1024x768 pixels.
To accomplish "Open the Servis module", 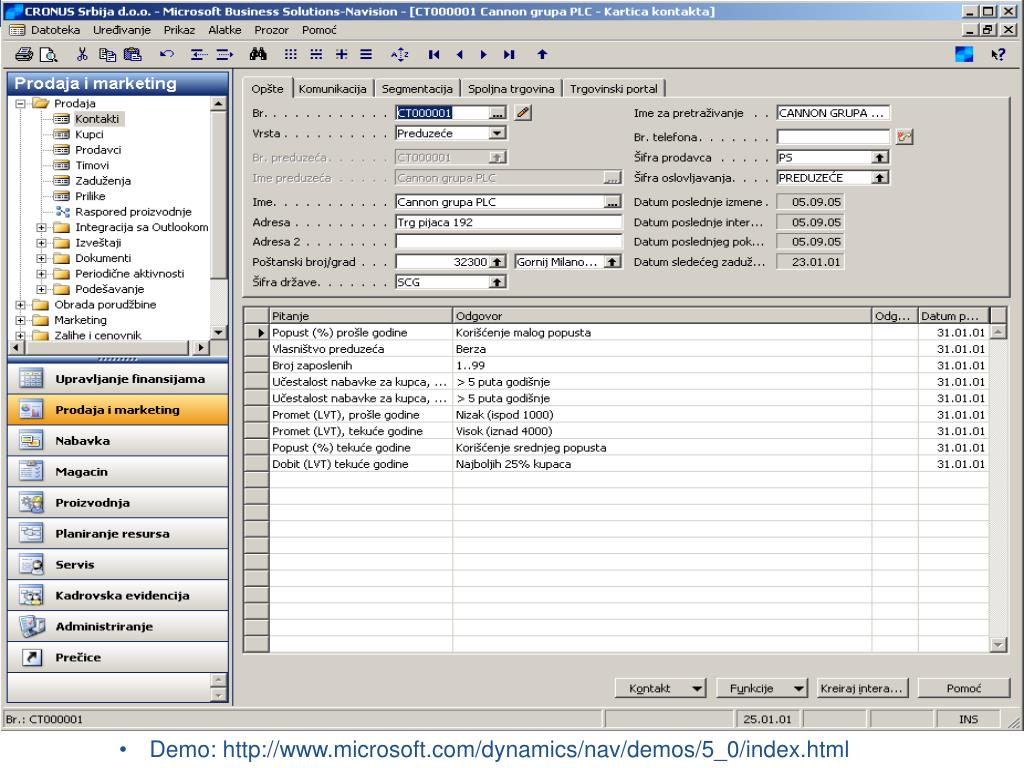I will coord(118,564).
